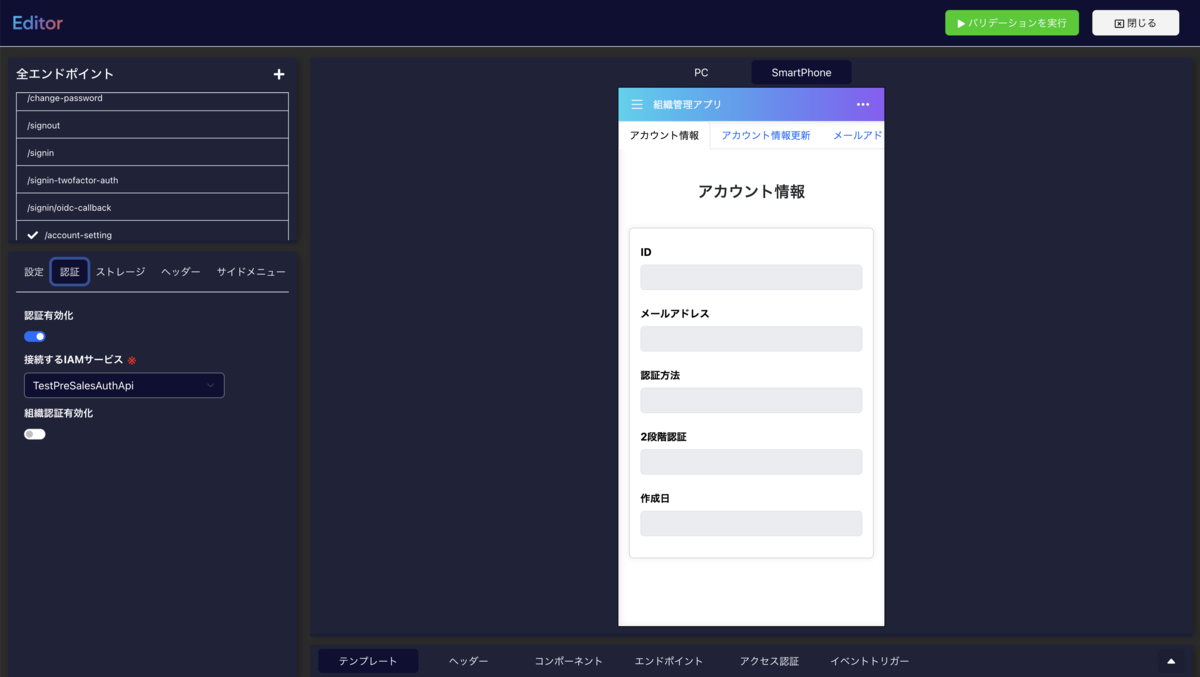Switch to the コンポーネント tab
Viewport: 1200px width, 677px height.
(x=568, y=661)
